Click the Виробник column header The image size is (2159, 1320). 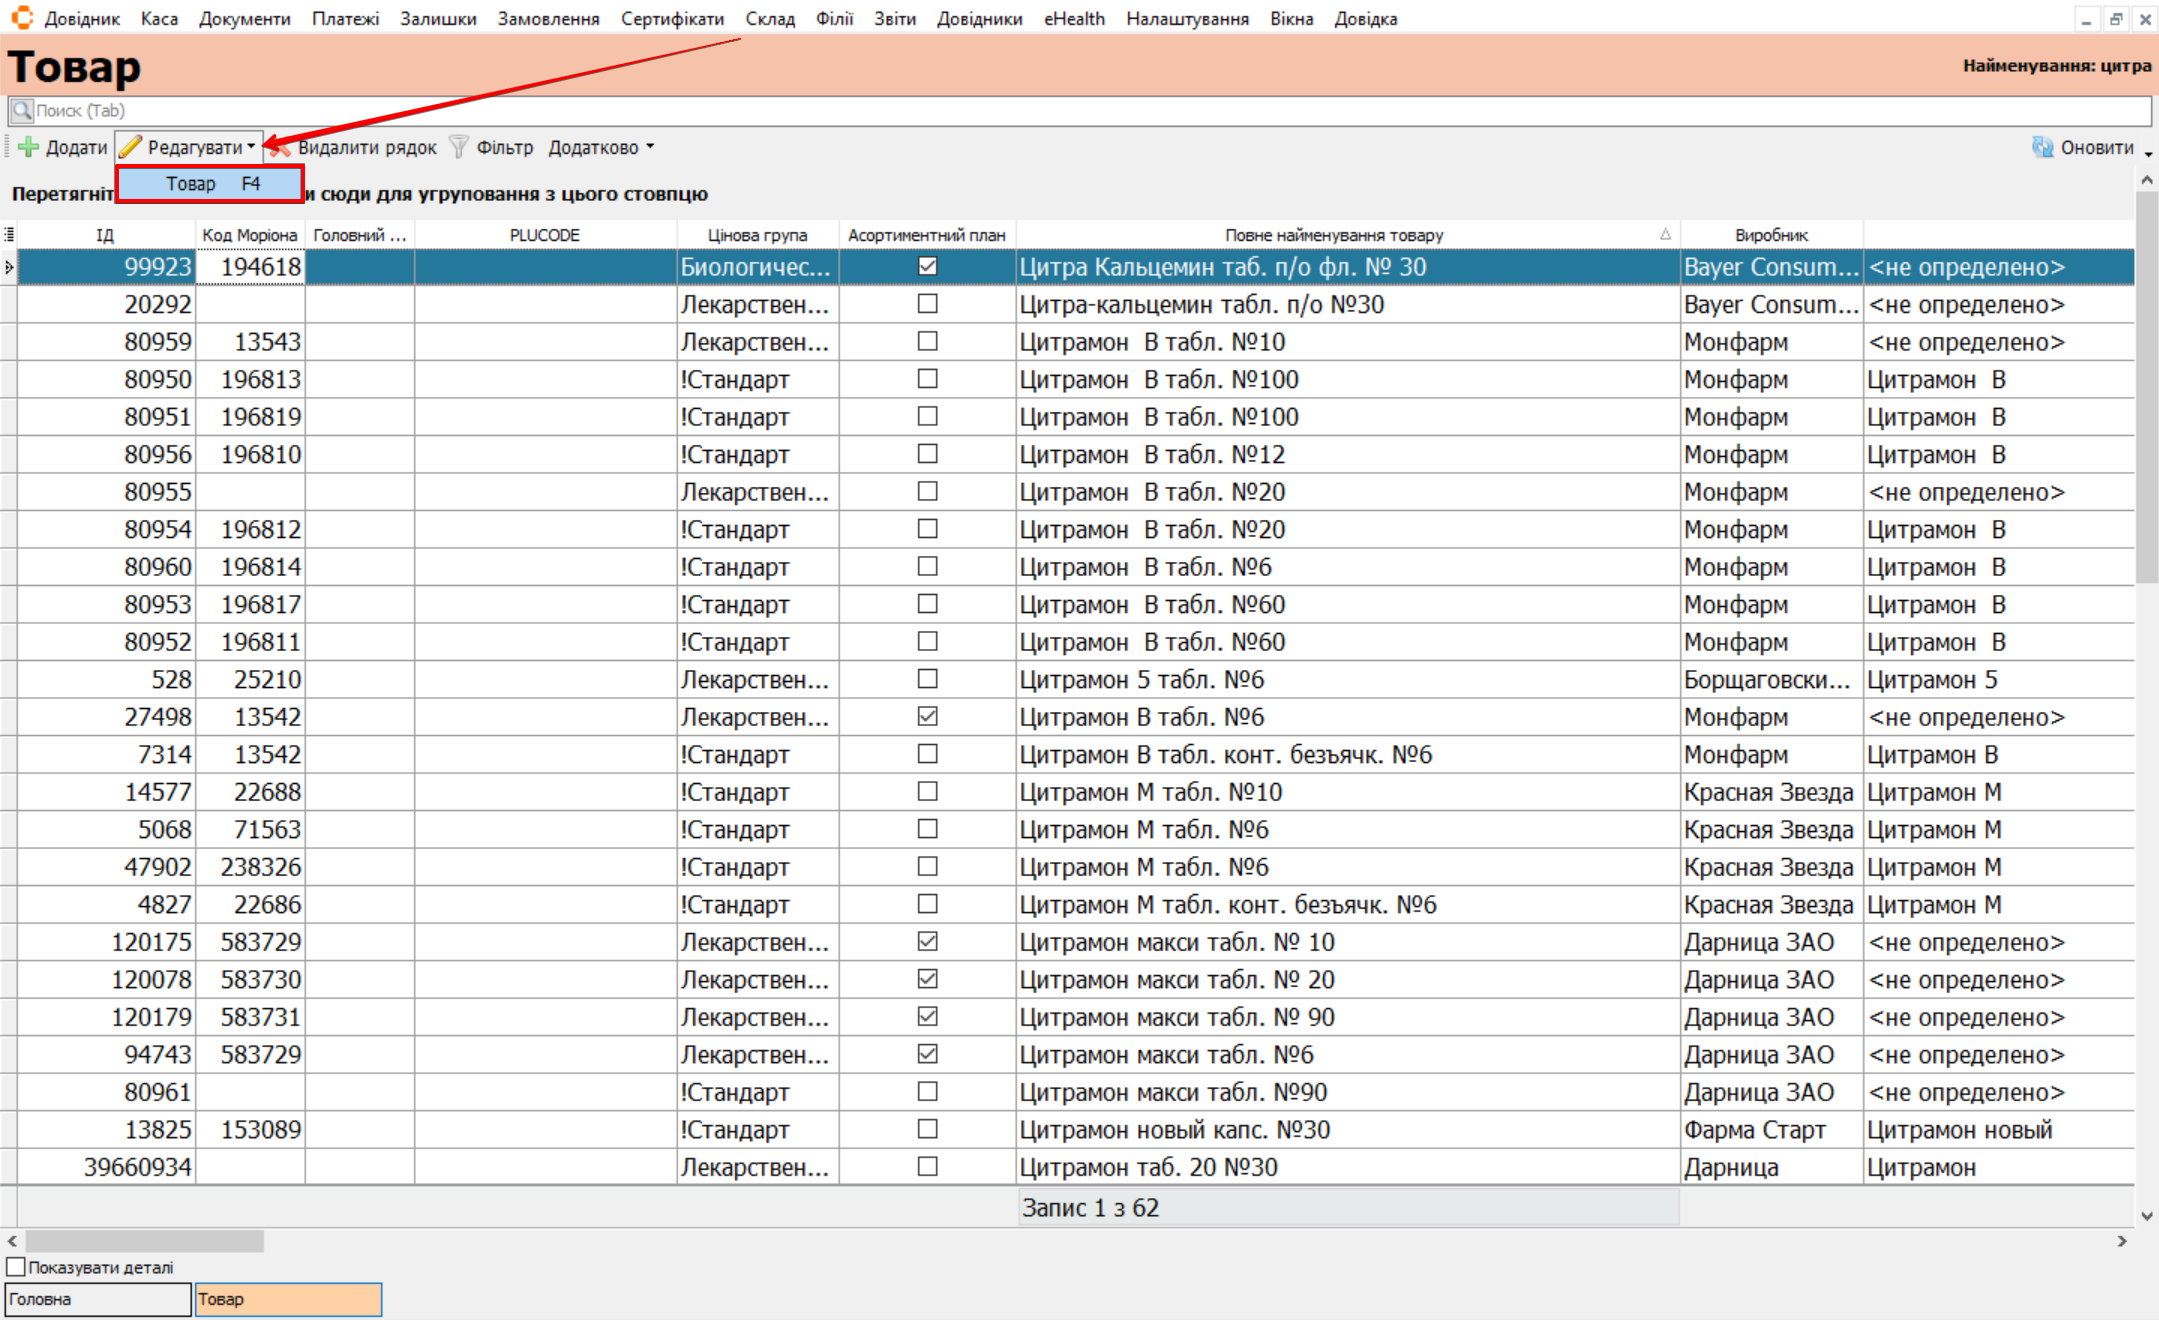click(1771, 235)
